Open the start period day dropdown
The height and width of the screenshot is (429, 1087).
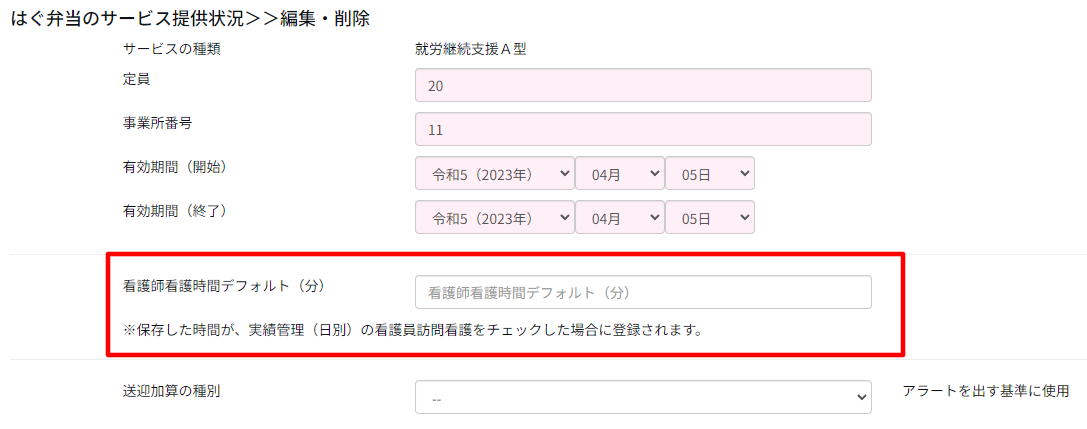(x=709, y=174)
